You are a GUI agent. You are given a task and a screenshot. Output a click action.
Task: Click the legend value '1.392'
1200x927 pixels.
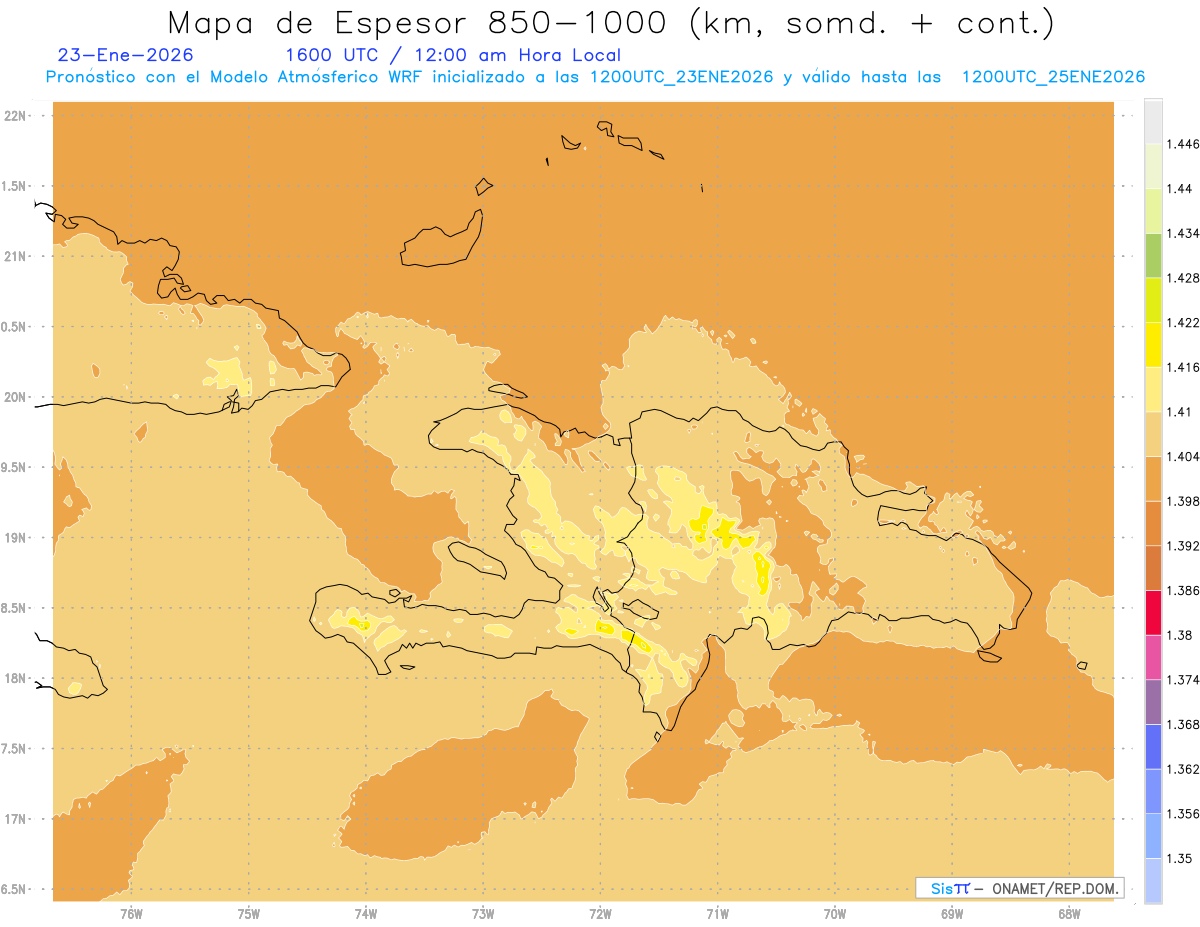click(1185, 546)
